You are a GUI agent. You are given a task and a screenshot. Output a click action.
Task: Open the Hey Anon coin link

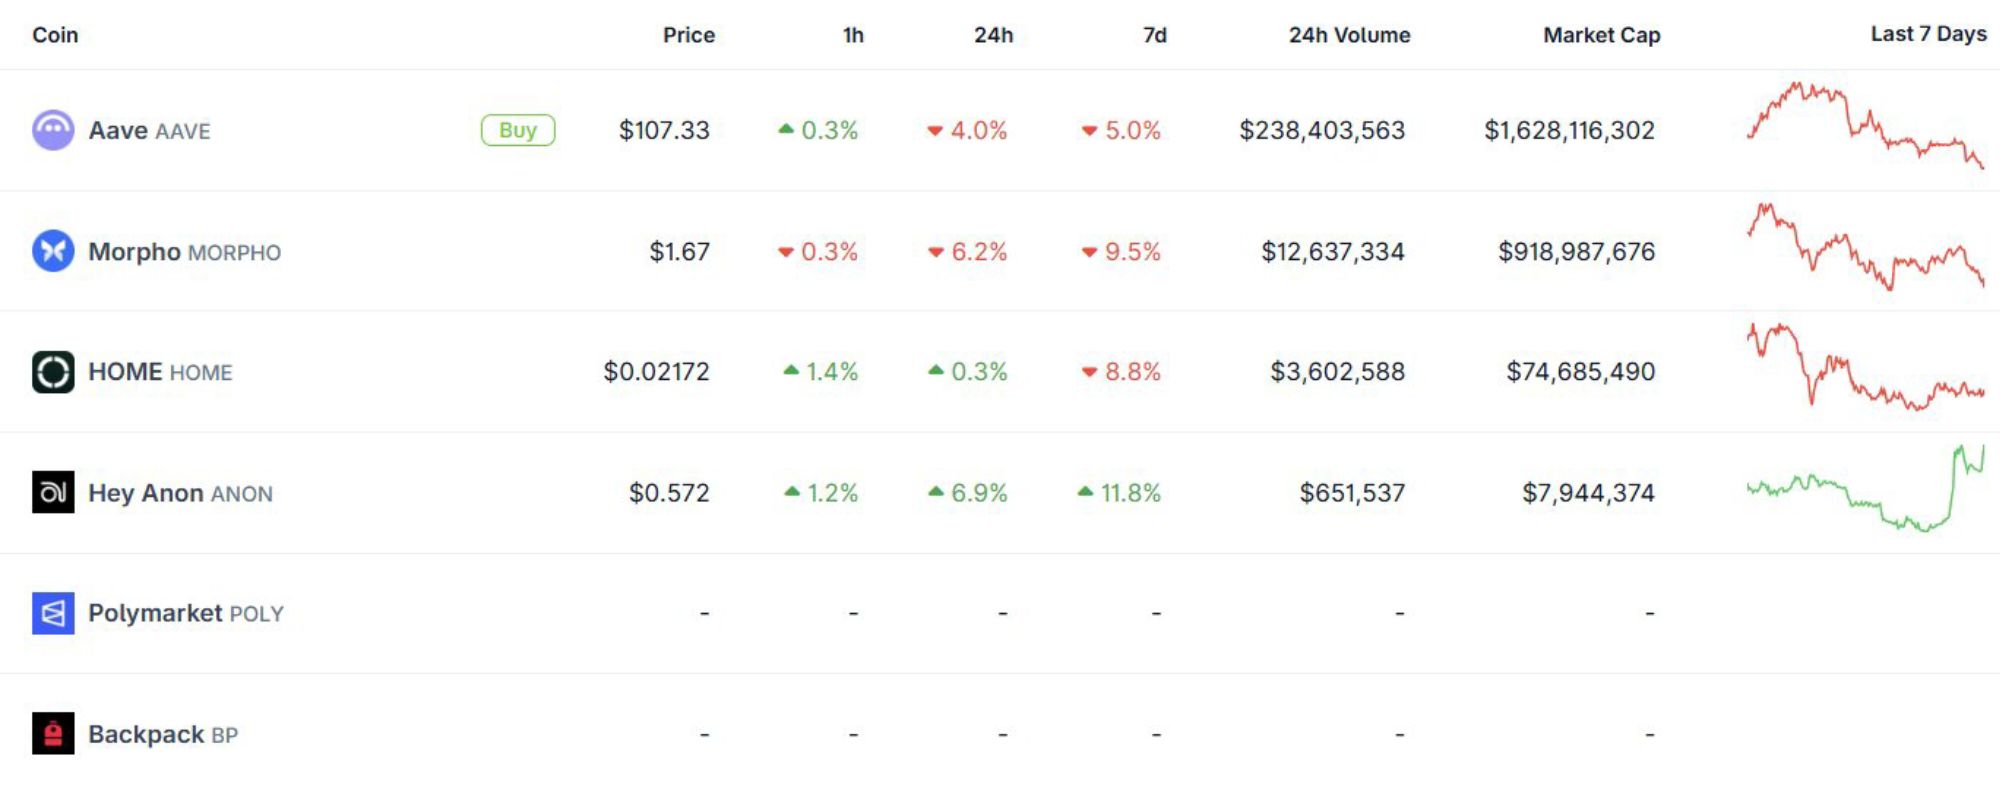[180, 493]
